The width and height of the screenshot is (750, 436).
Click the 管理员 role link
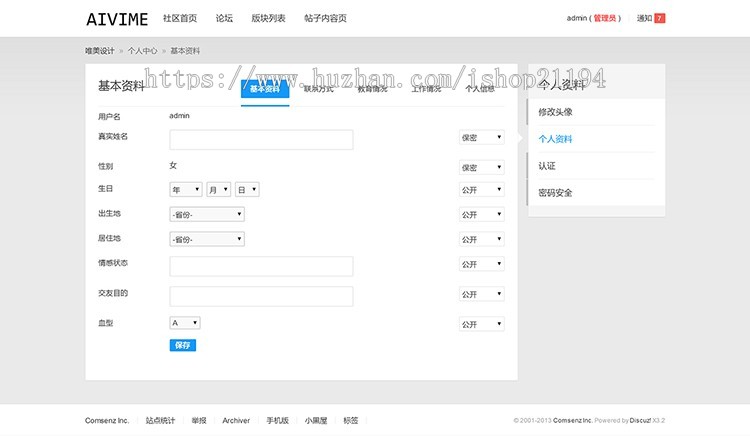605,18
